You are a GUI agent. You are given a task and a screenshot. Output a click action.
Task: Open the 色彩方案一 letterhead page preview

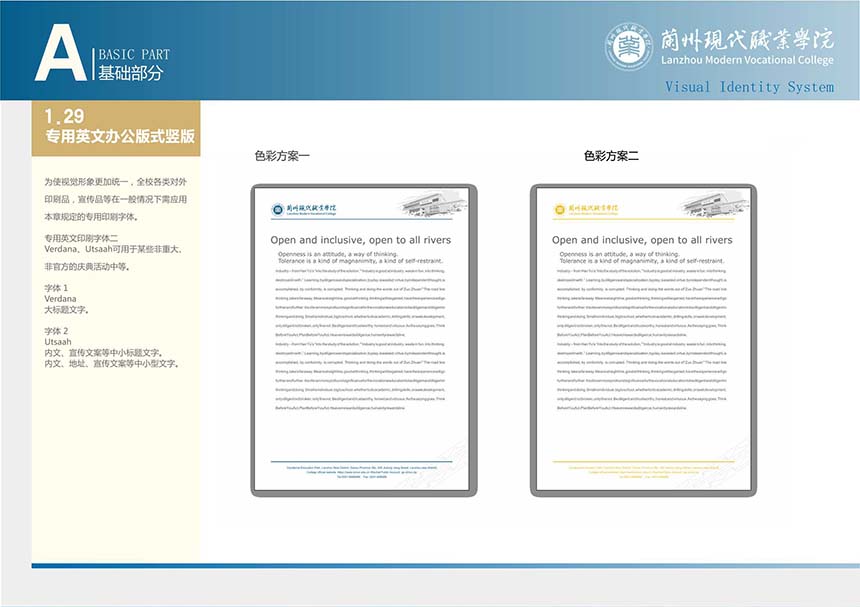coord(361,340)
